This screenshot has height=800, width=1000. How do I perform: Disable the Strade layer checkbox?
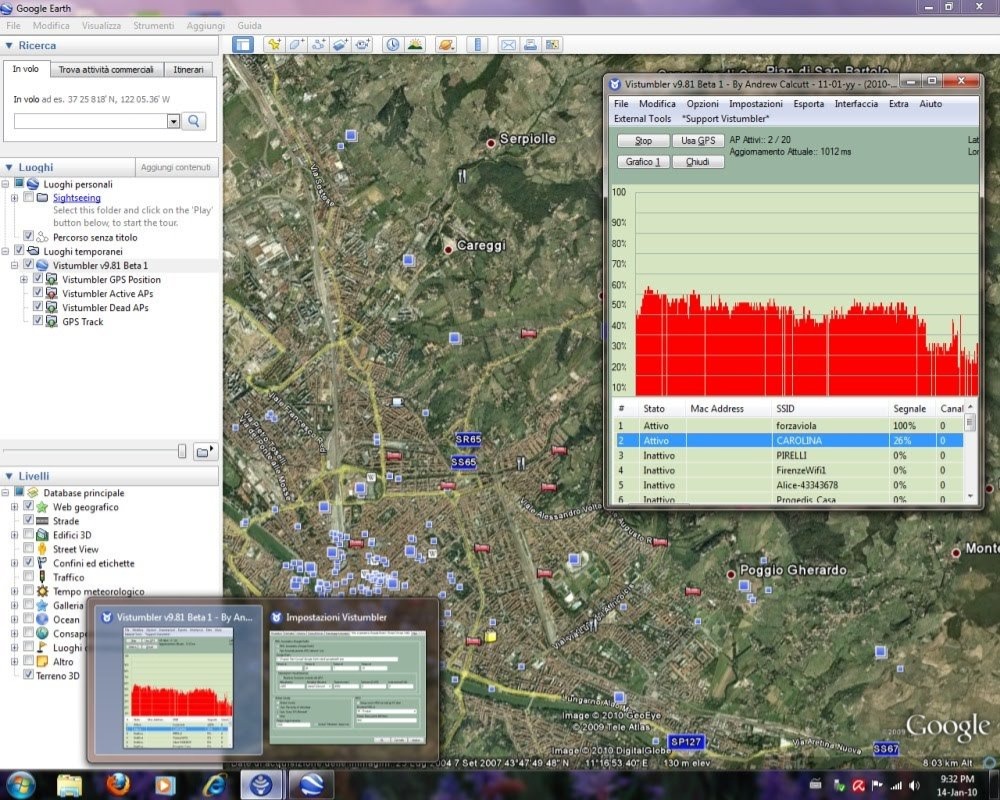coord(28,521)
